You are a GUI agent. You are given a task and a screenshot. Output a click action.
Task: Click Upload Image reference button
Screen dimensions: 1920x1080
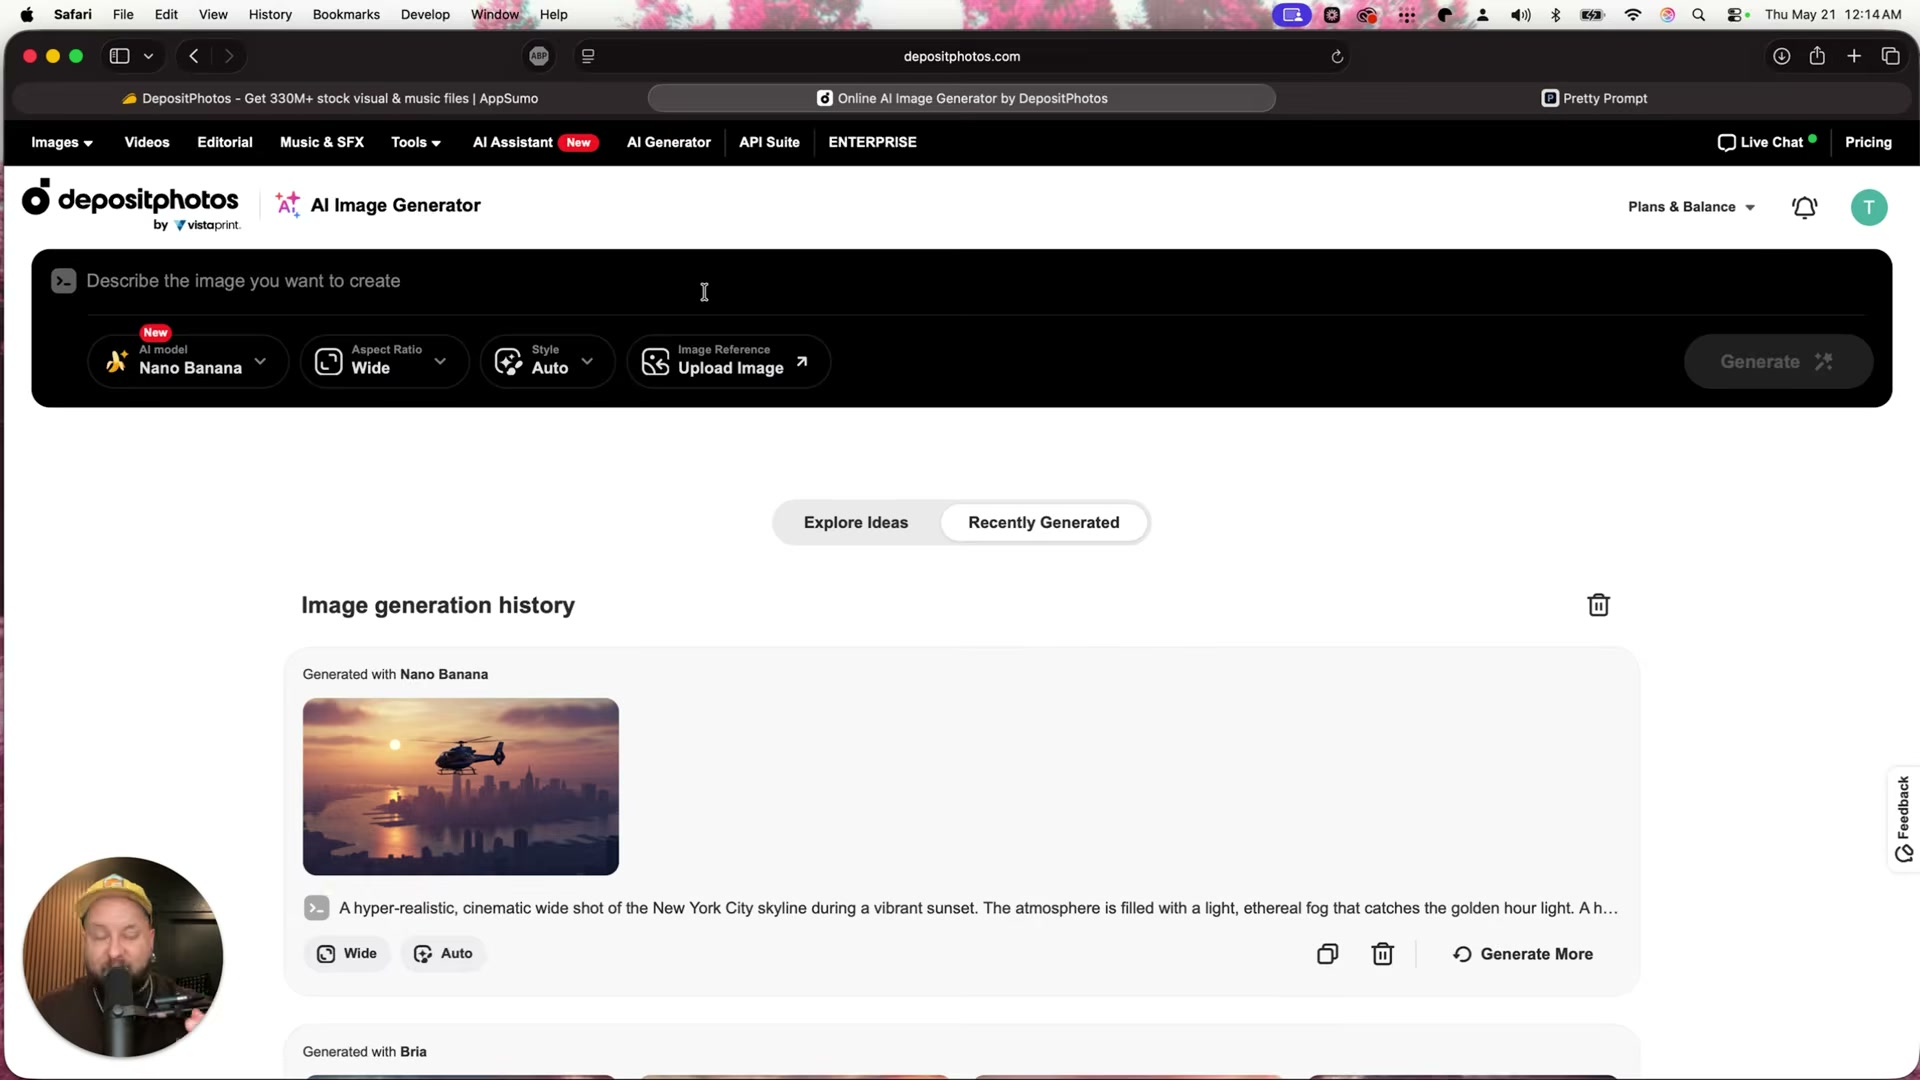pyautogui.click(x=728, y=361)
